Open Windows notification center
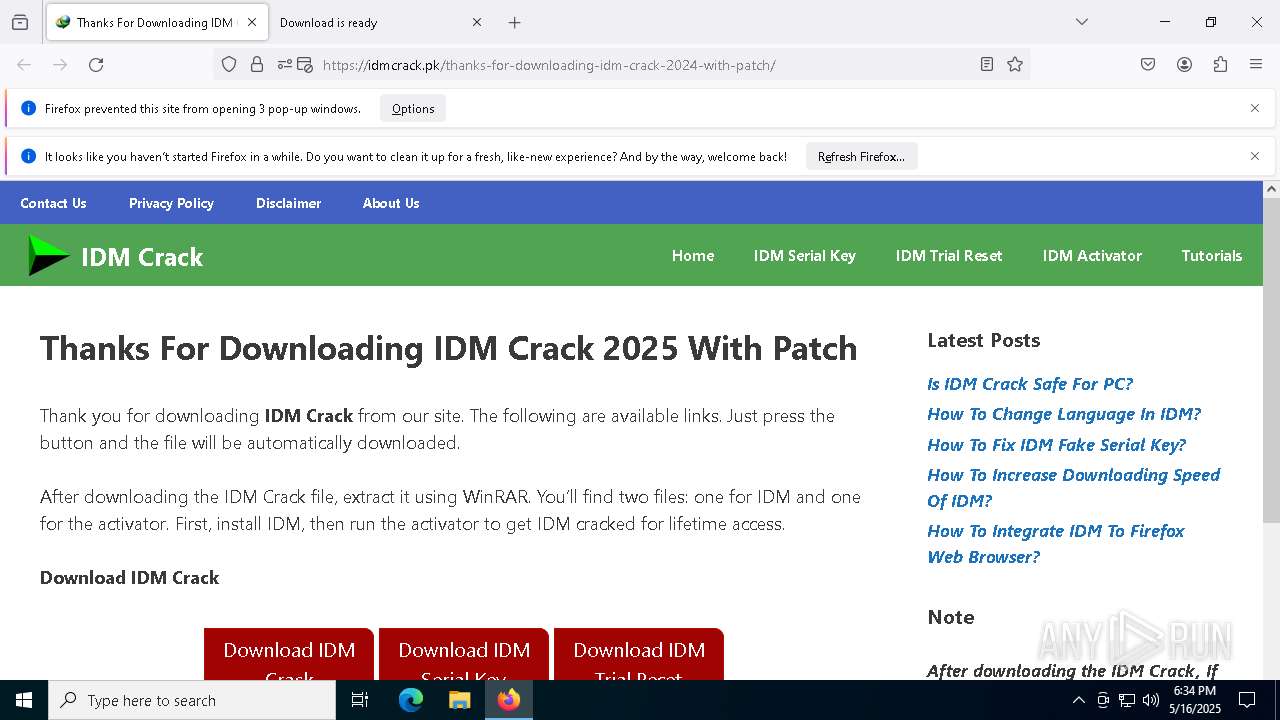The width and height of the screenshot is (1280, 720). [1247, 700]
